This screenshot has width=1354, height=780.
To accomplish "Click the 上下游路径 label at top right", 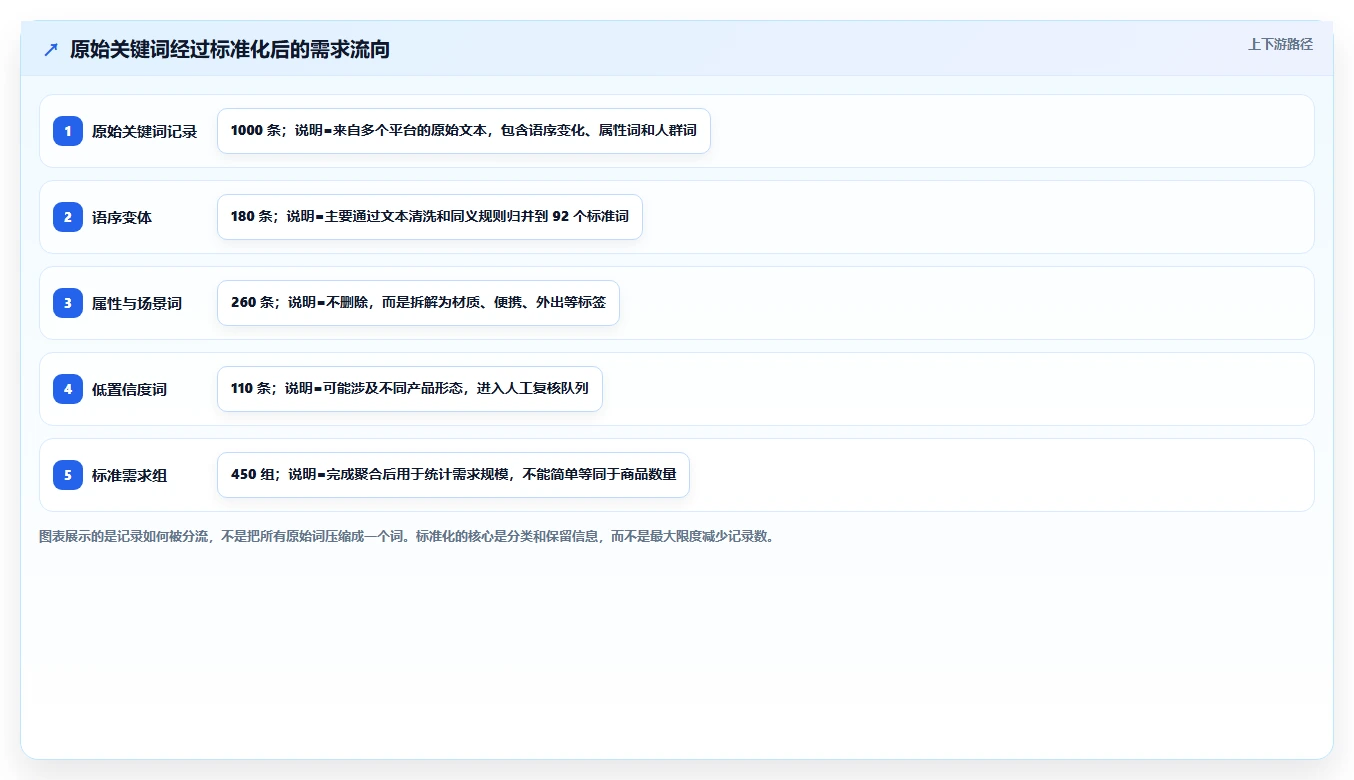I will click(x=1280, y=44).
